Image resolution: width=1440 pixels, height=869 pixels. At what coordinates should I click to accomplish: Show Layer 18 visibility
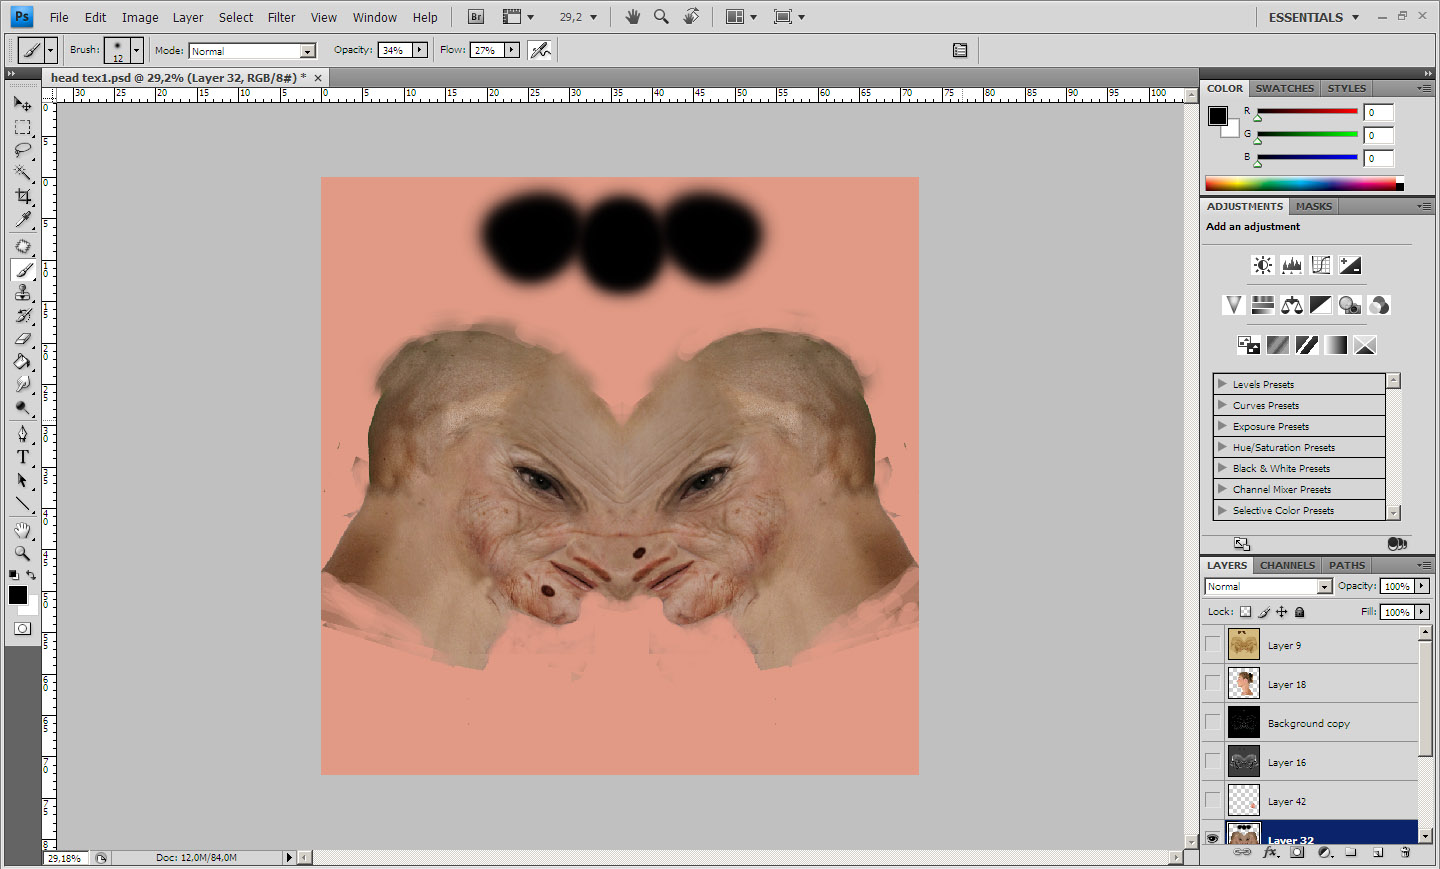(x=1212, y=684)
